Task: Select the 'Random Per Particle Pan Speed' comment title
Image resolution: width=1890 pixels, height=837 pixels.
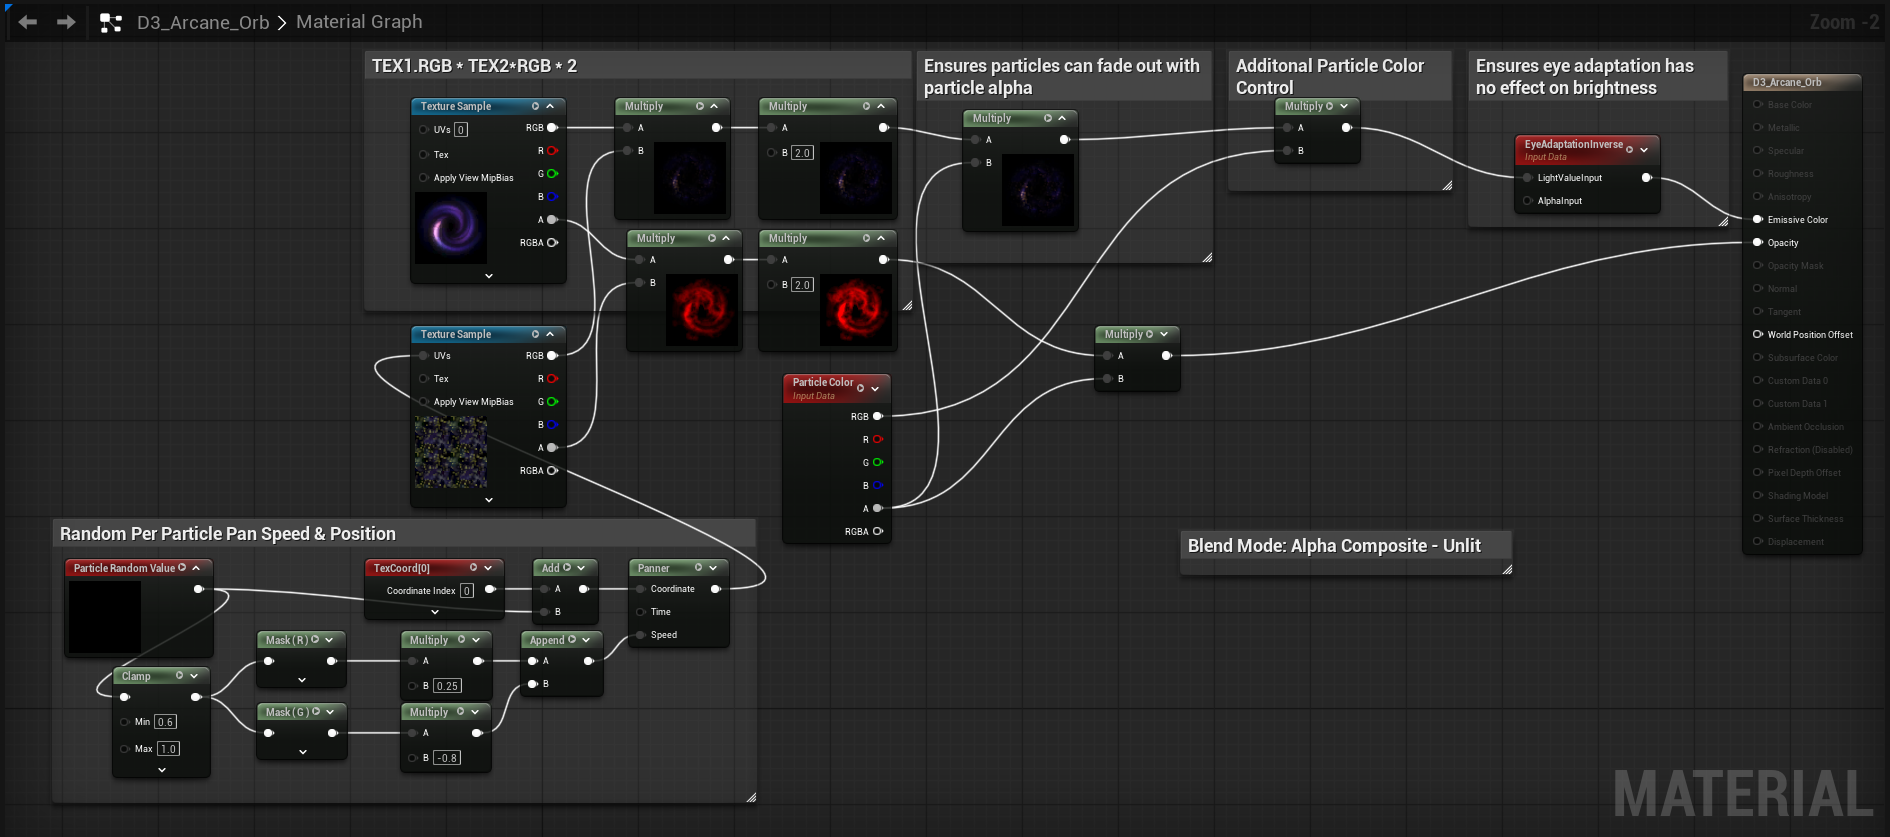Action: 228,534
